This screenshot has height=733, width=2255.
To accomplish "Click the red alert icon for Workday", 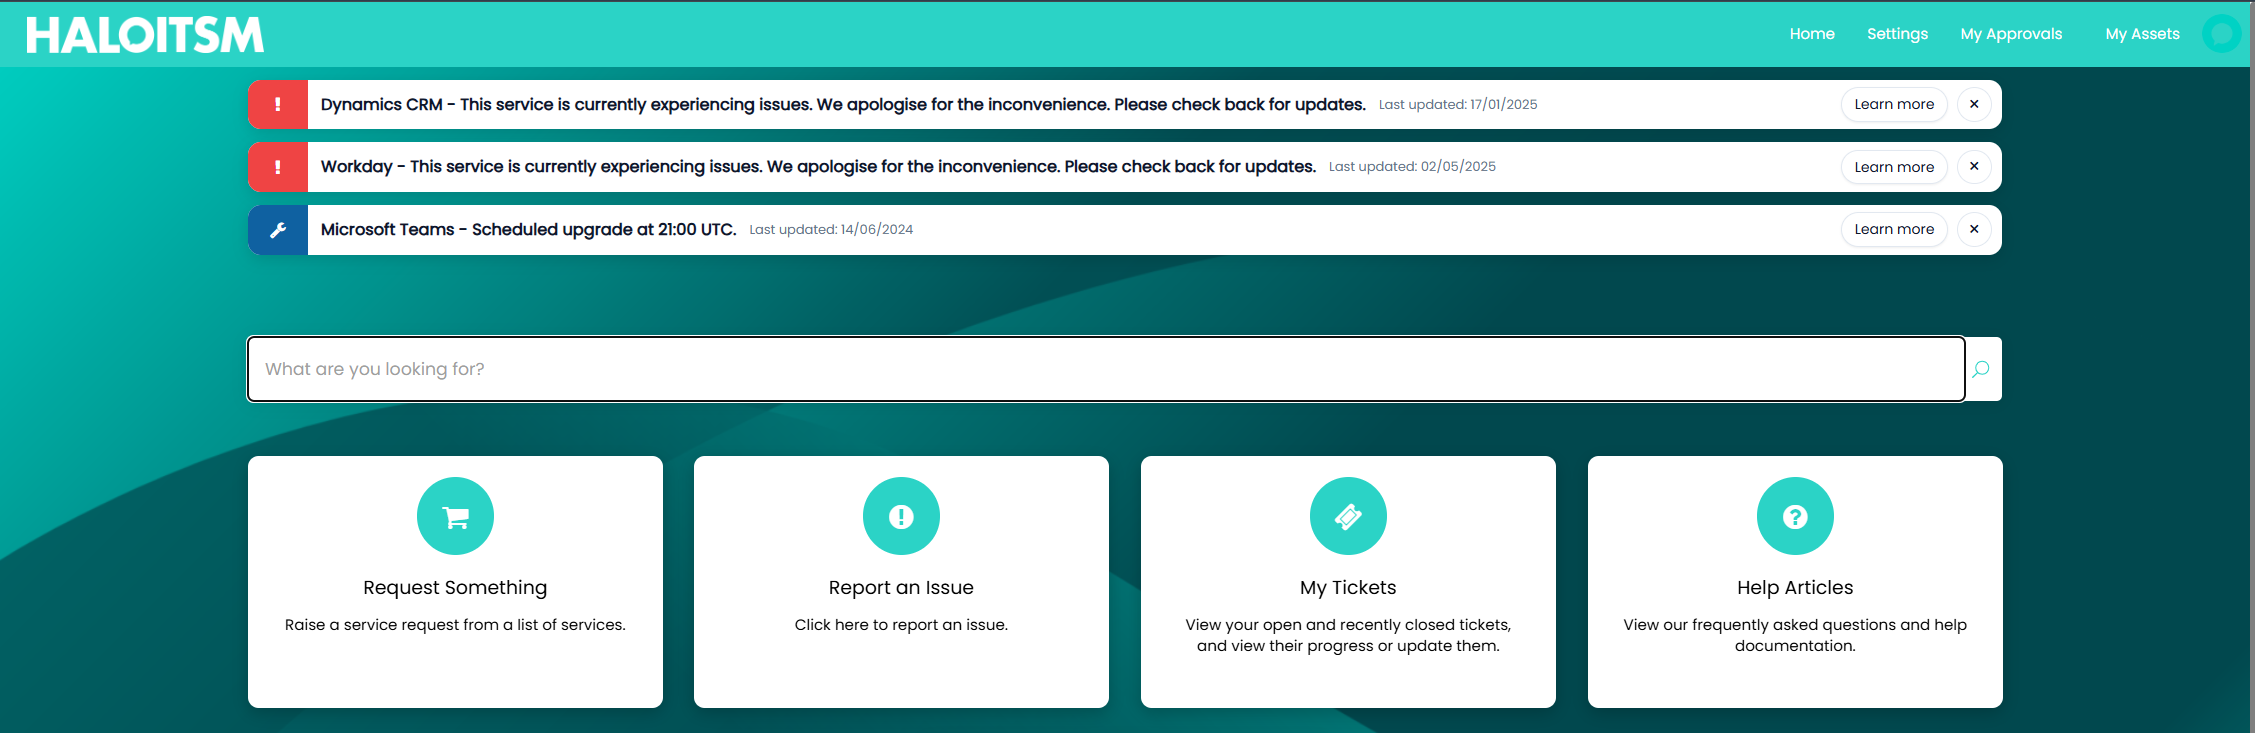I will point(278,167).
